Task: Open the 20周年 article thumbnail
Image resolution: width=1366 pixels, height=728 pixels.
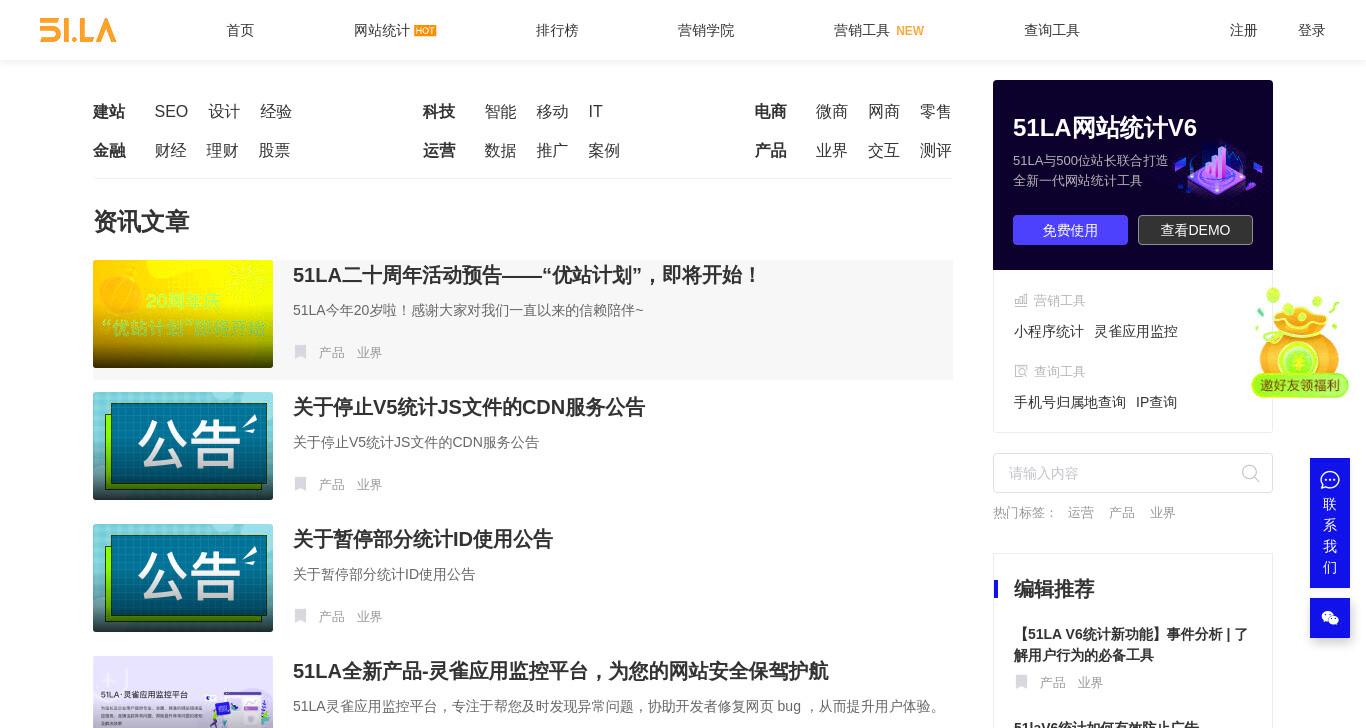Action: 183,314
